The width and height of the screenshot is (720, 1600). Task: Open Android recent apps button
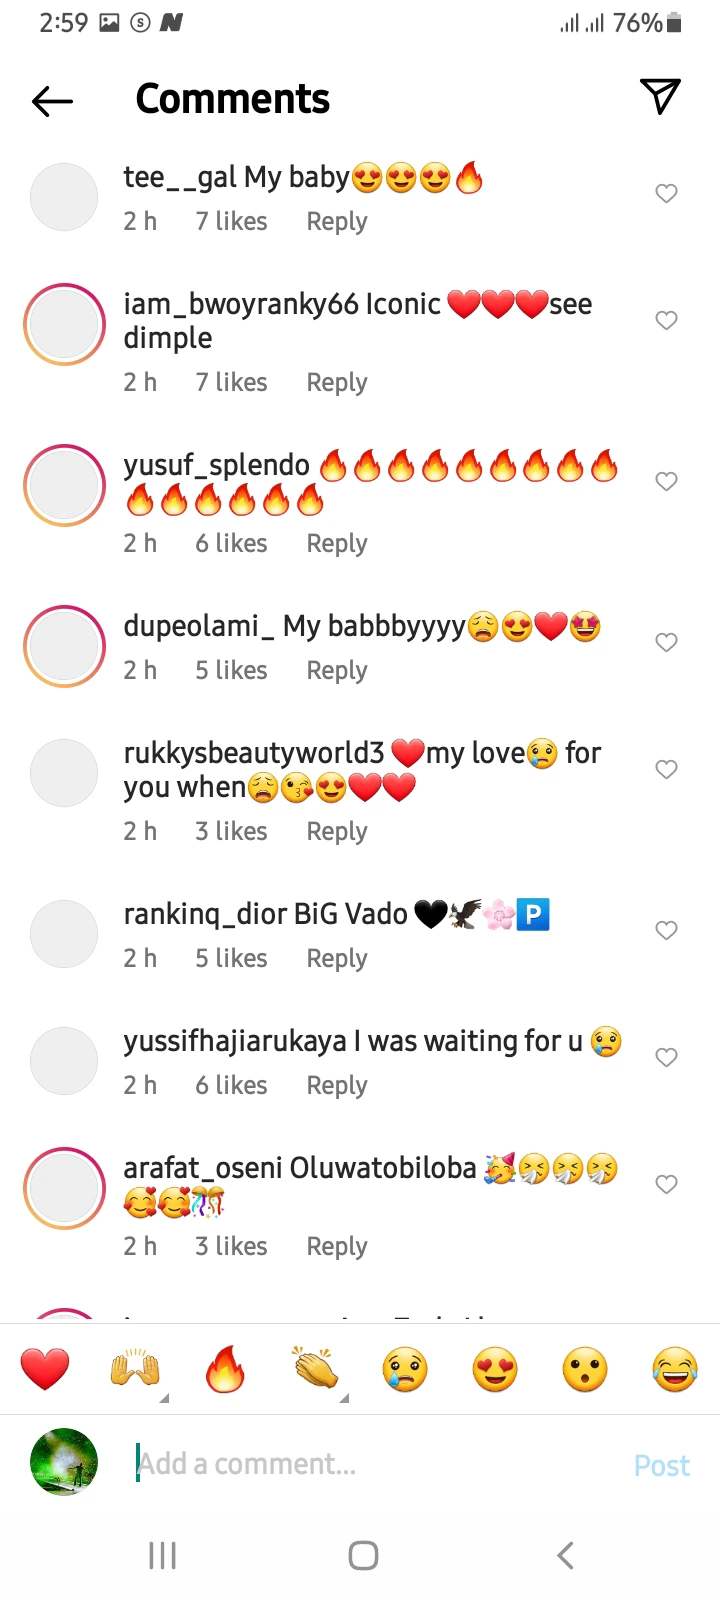coord(162,1556)
